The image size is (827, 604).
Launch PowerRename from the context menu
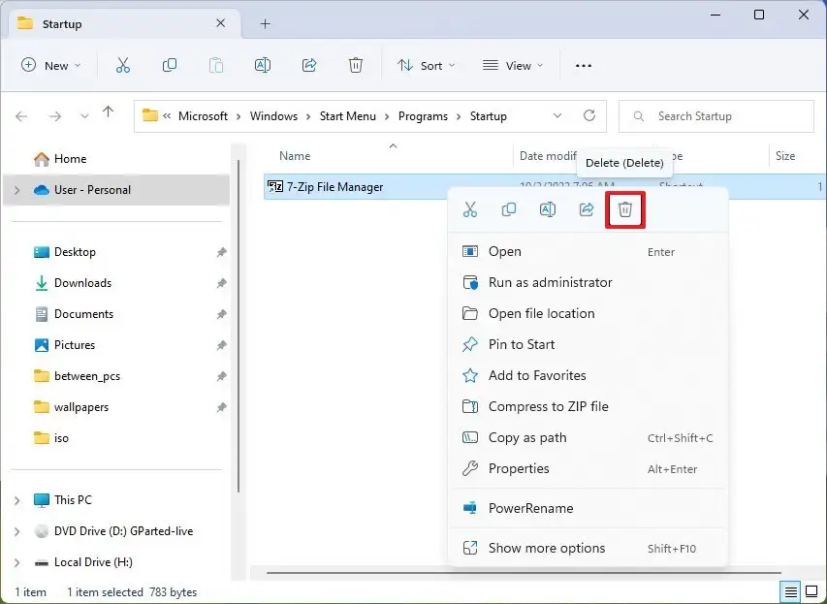click(x=588, y=508)
